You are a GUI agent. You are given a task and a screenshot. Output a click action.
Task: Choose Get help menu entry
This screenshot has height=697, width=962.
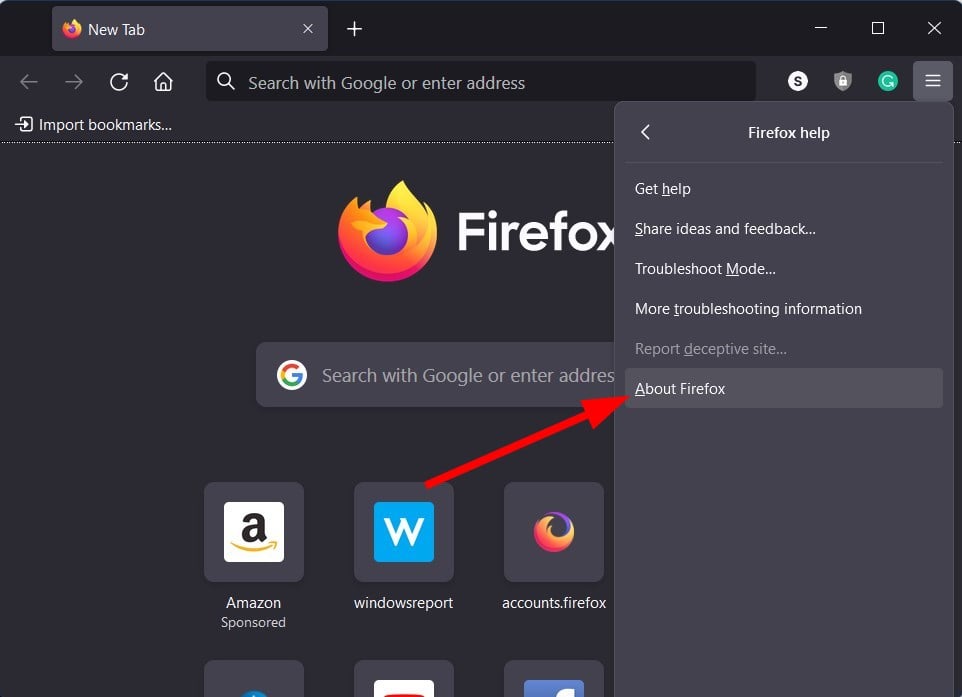[783, 189]
